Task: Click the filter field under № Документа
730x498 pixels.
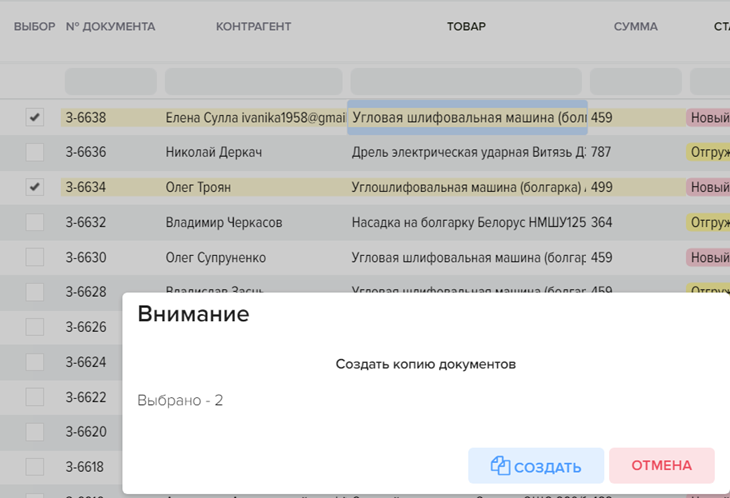Action: (x=110, y=81)
